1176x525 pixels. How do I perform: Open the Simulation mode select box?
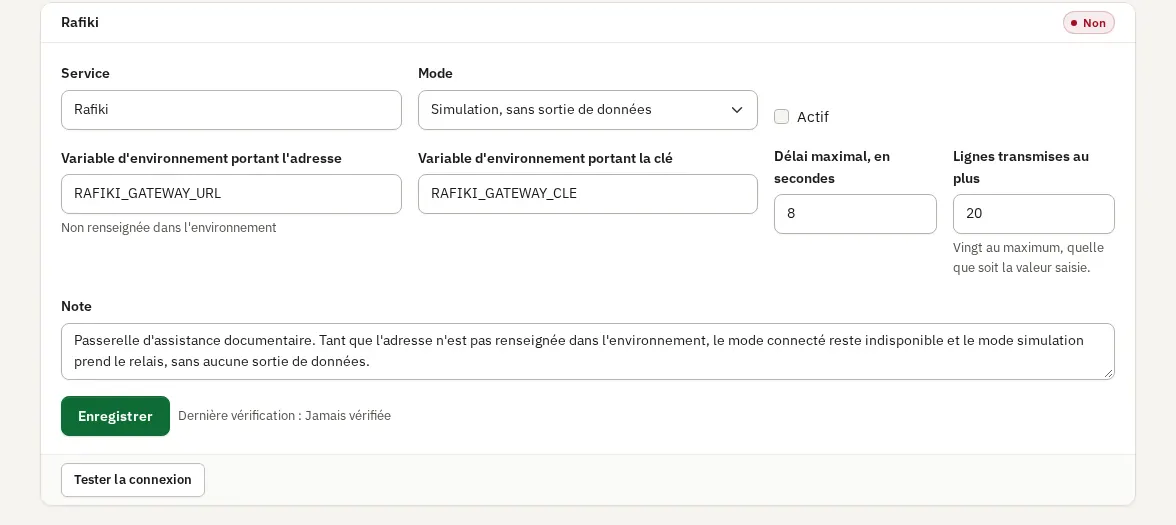587,110
